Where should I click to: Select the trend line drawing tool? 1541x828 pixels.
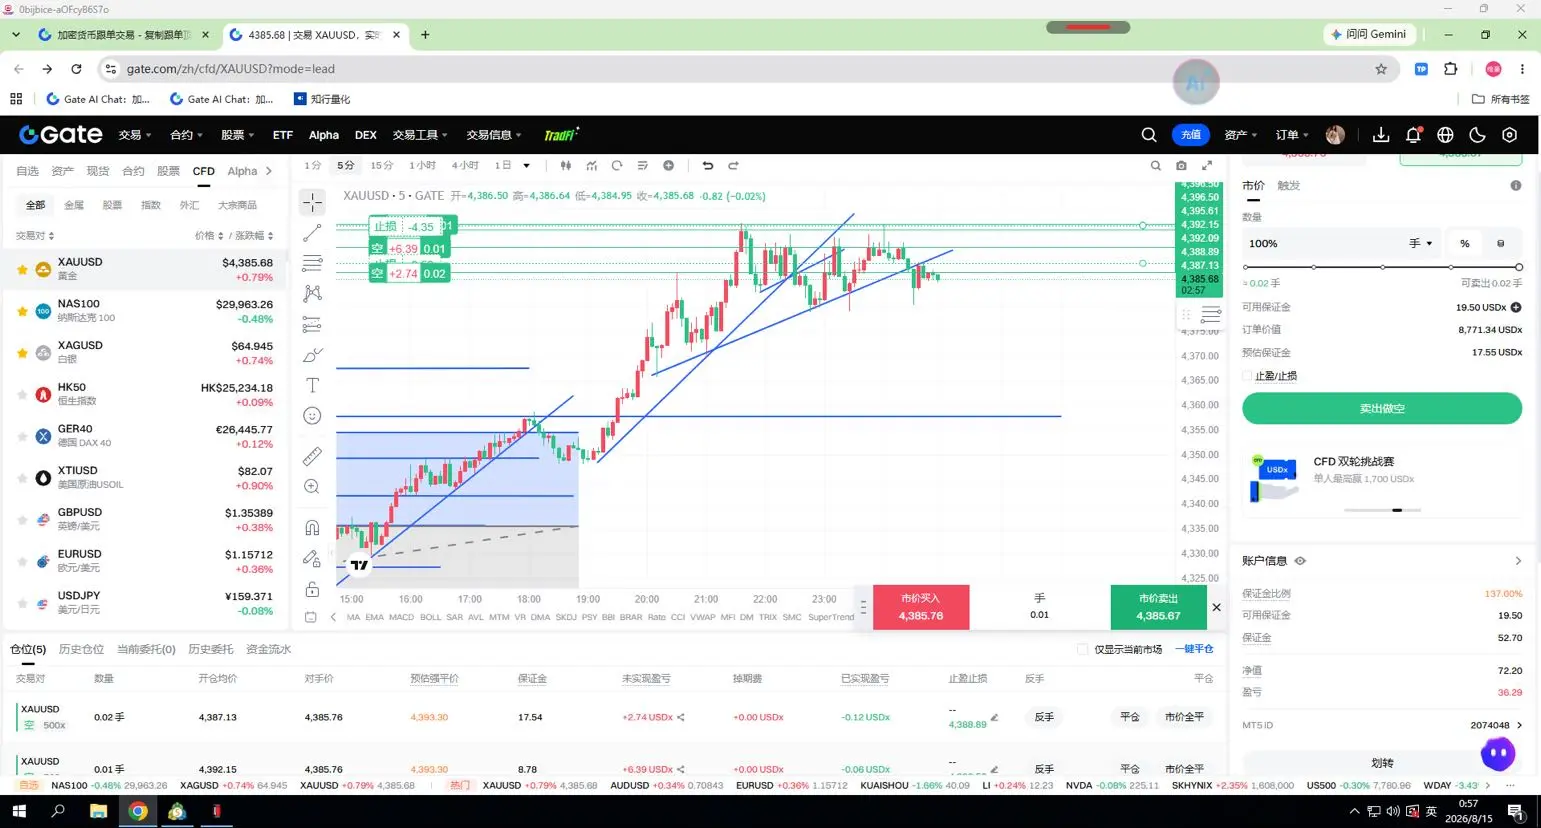[x=312, y=233]
